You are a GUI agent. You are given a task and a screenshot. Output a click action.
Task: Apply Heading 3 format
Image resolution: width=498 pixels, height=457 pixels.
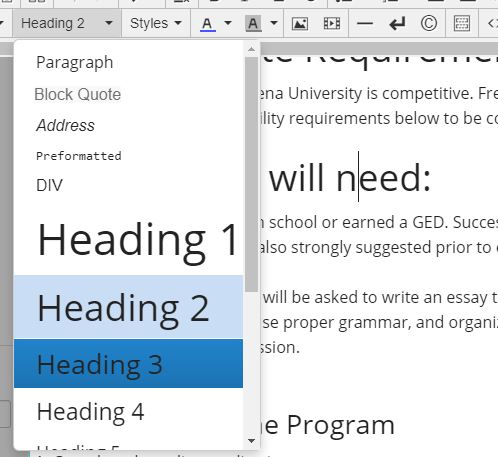tap(128, 364)
